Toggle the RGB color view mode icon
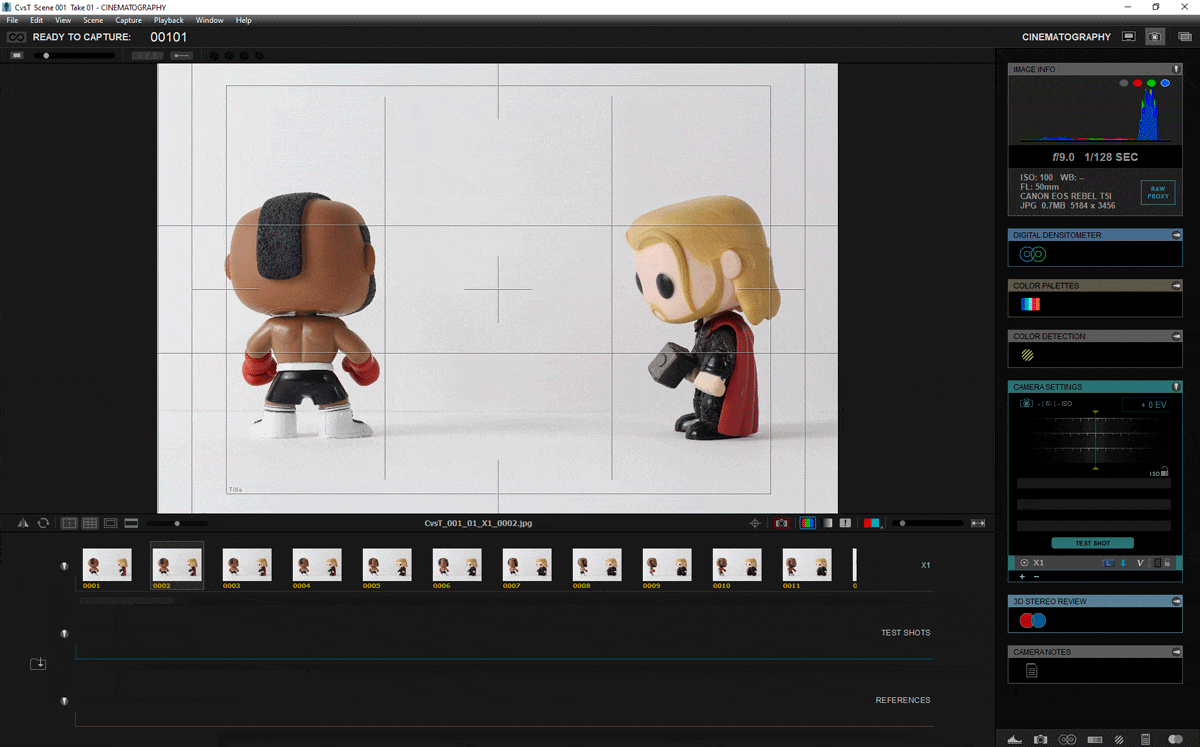Screen dimensions: 1200x747 pyautogui.click(x=808, y=523)
